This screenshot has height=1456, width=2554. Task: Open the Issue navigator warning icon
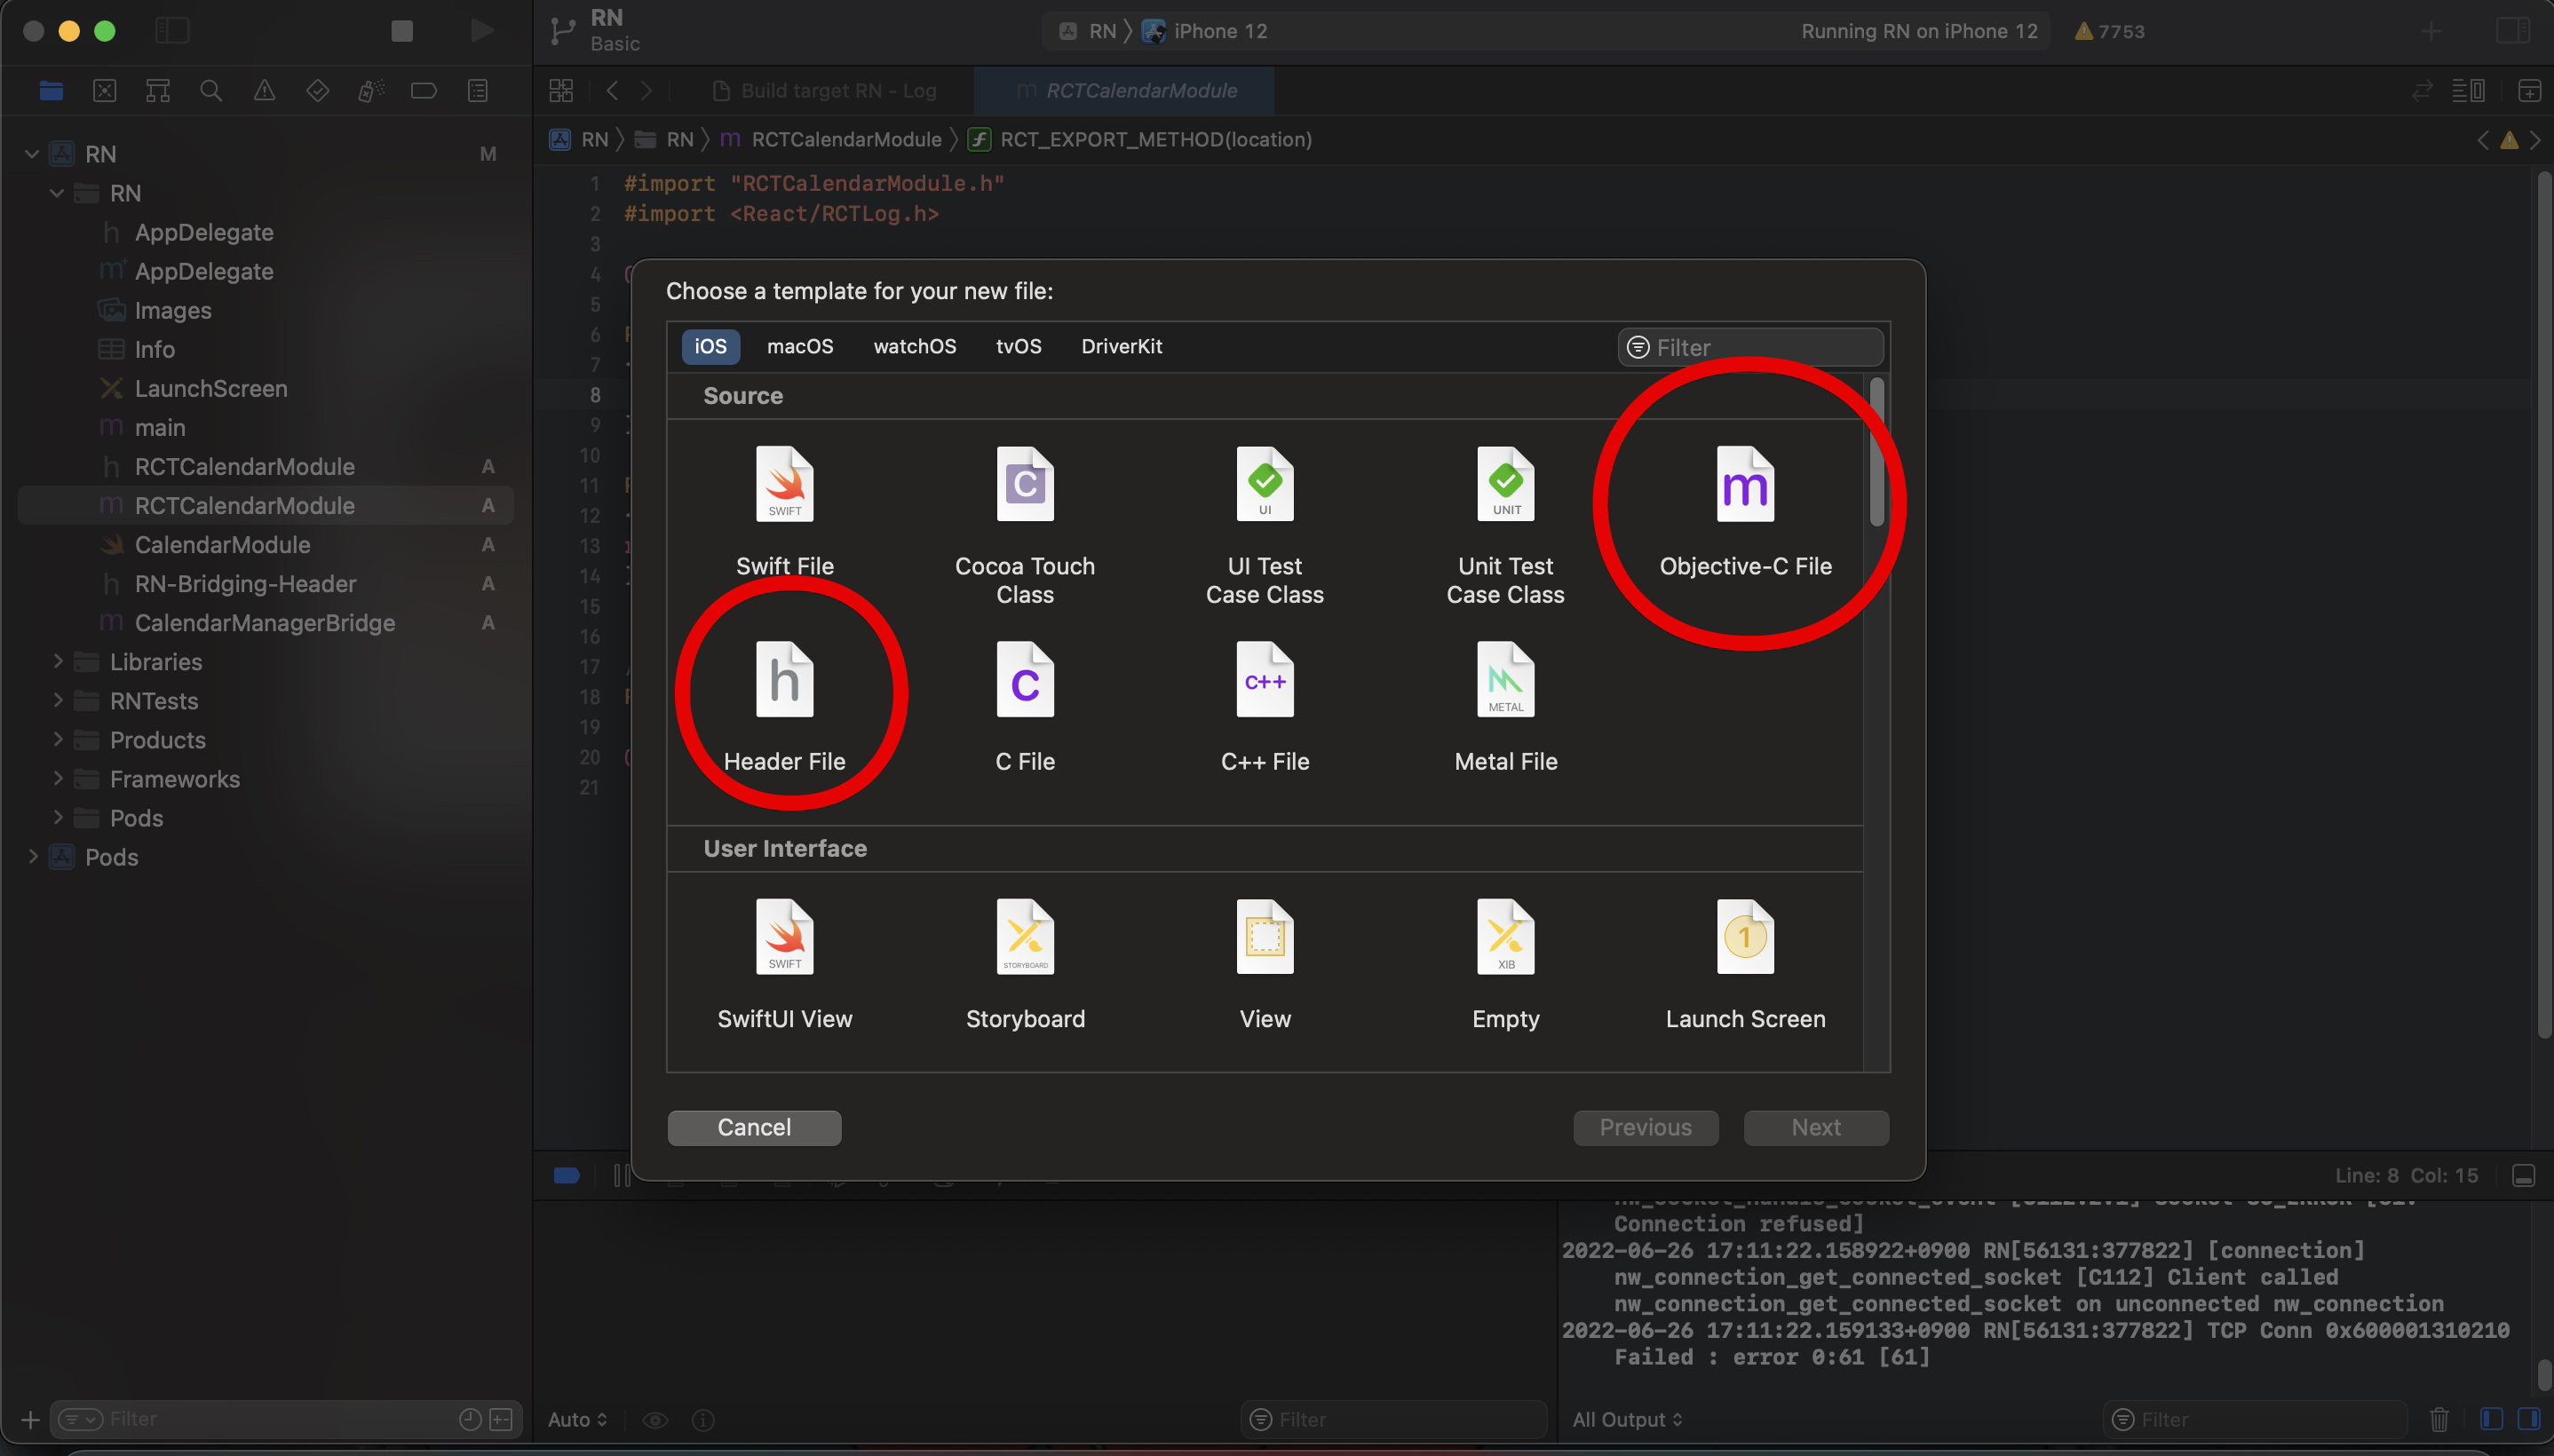pos(264,91)
